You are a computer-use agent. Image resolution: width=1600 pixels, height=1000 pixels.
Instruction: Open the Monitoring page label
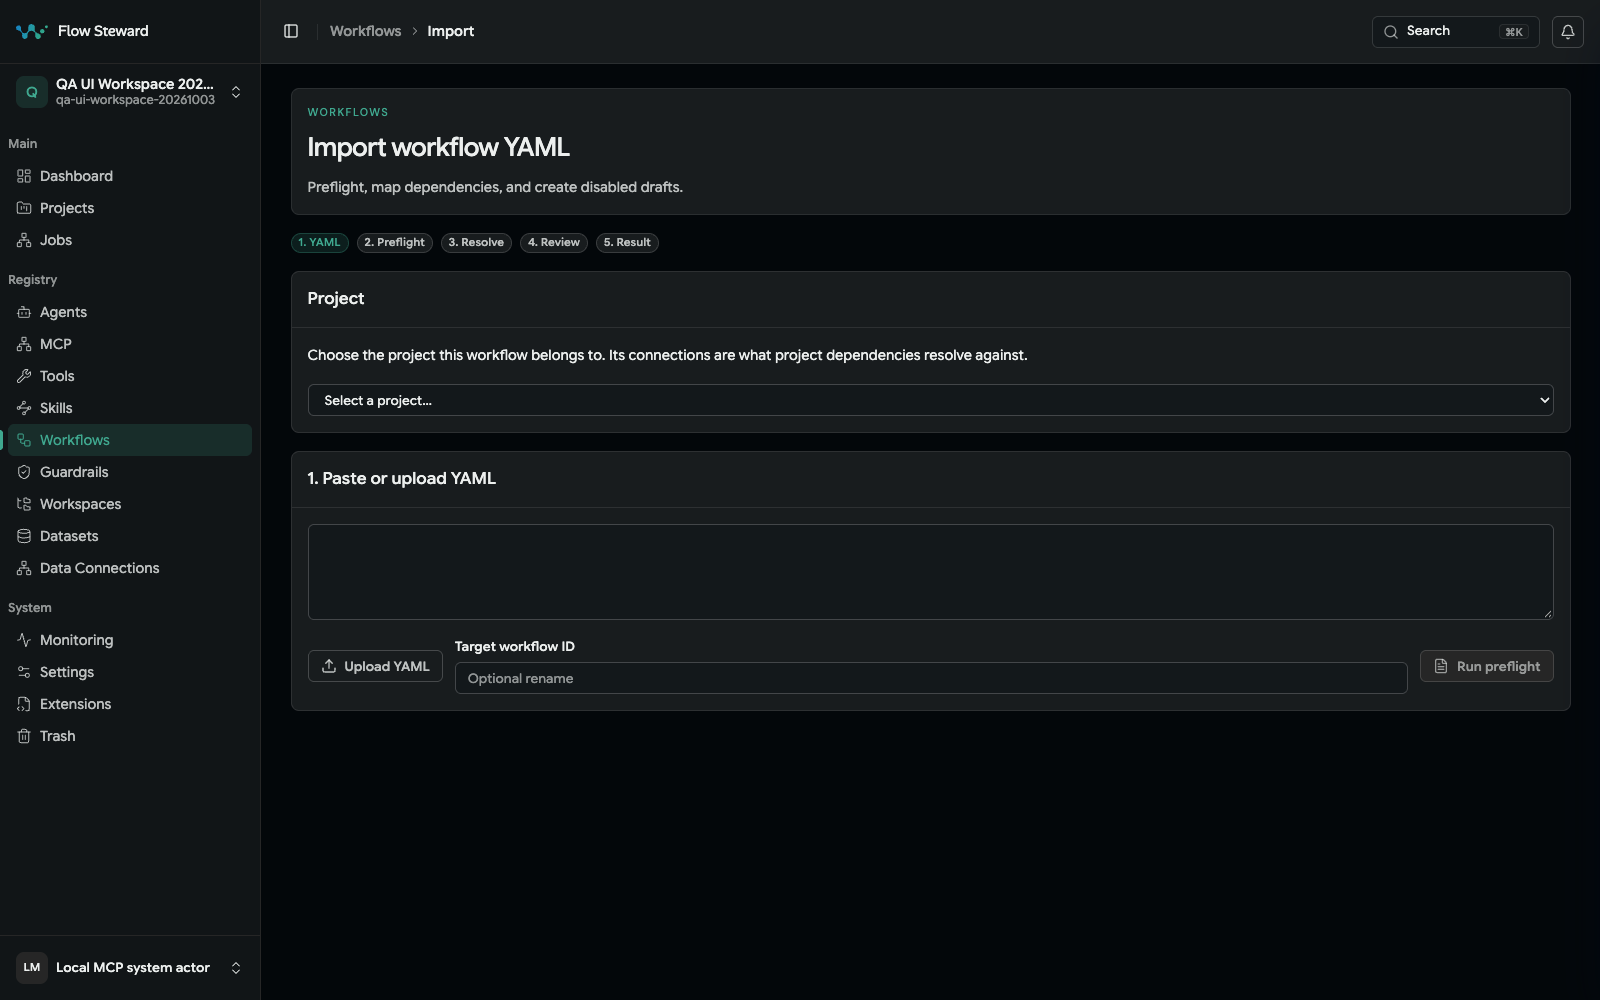pyautogui.click(x=76, y=640)
